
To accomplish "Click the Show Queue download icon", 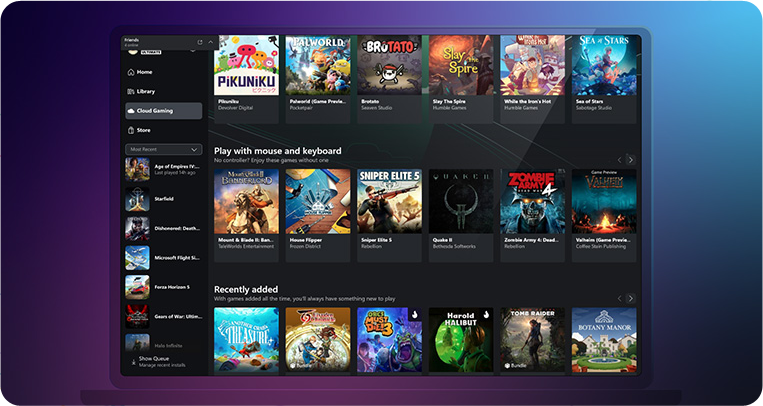I will point(132,360).
